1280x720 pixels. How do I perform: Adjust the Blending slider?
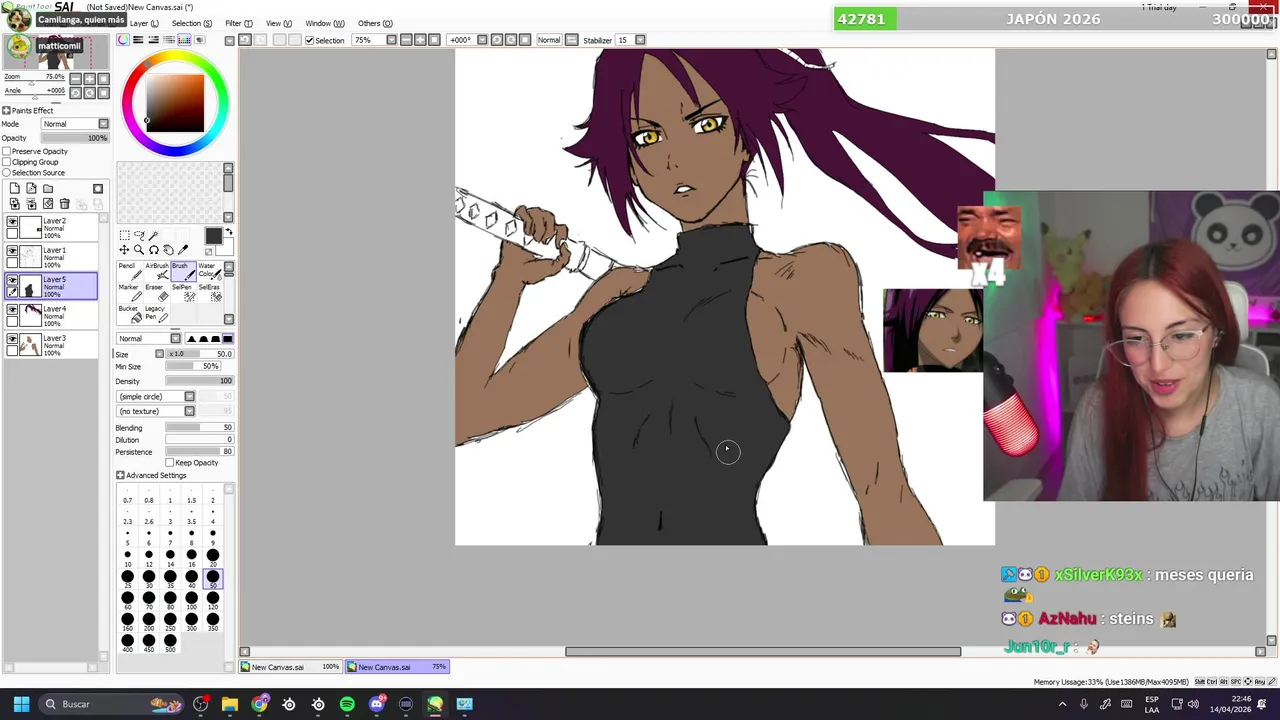[x=199, y=428]
